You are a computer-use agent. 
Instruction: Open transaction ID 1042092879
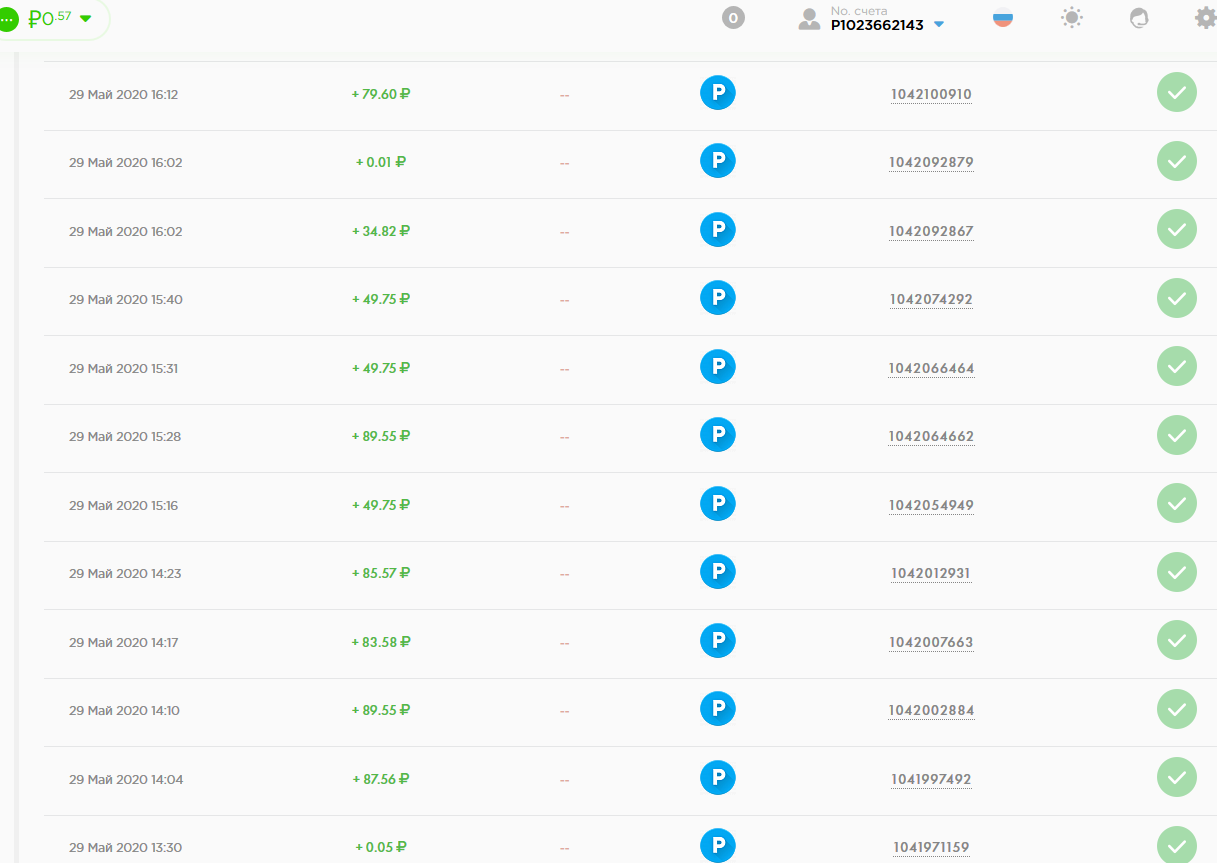click(x=931, y=163)
